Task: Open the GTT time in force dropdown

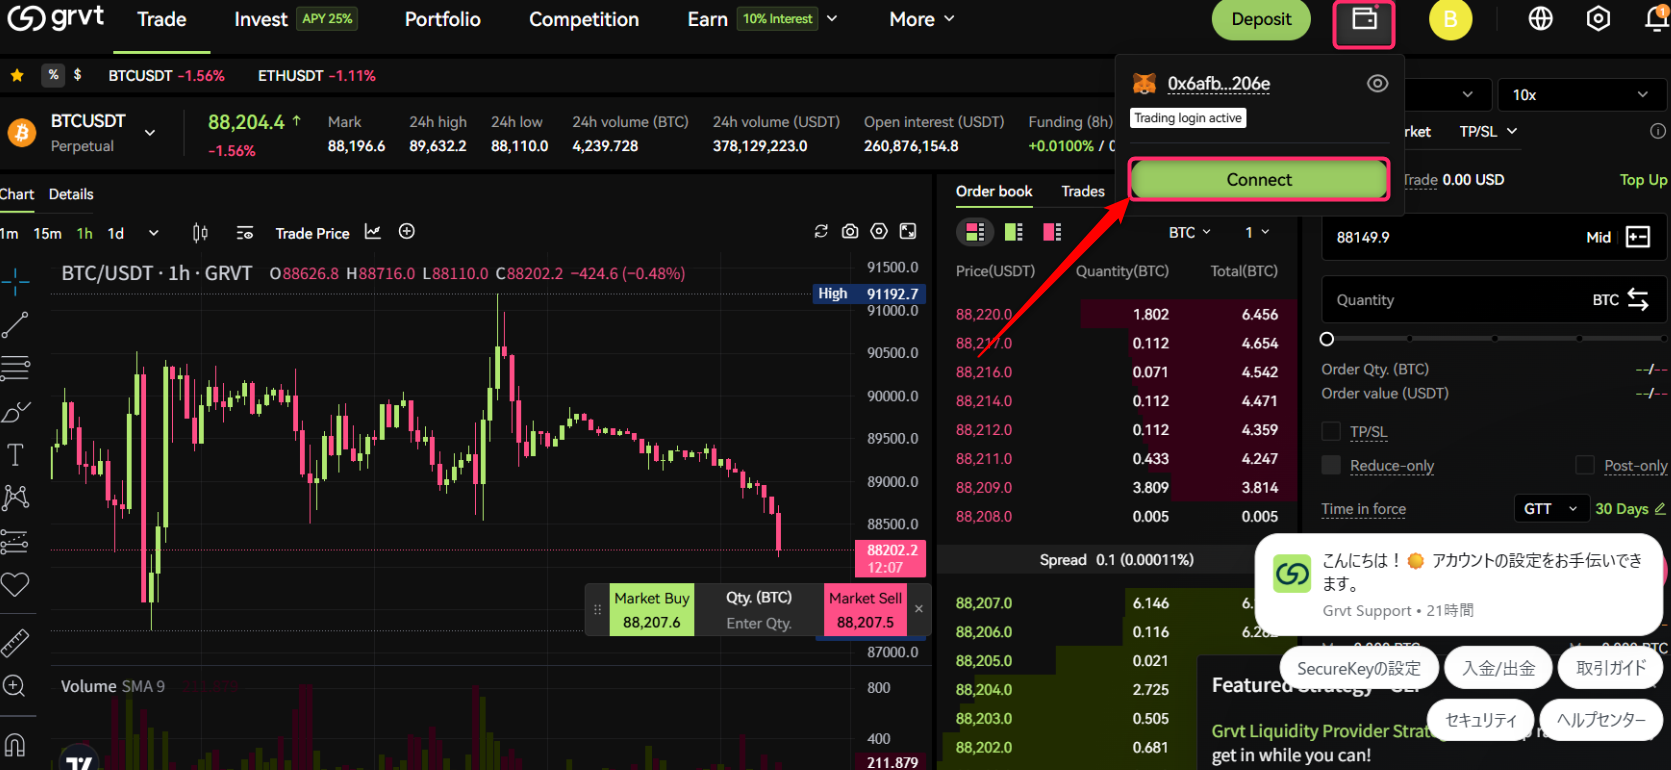Action: [1550, 509]
